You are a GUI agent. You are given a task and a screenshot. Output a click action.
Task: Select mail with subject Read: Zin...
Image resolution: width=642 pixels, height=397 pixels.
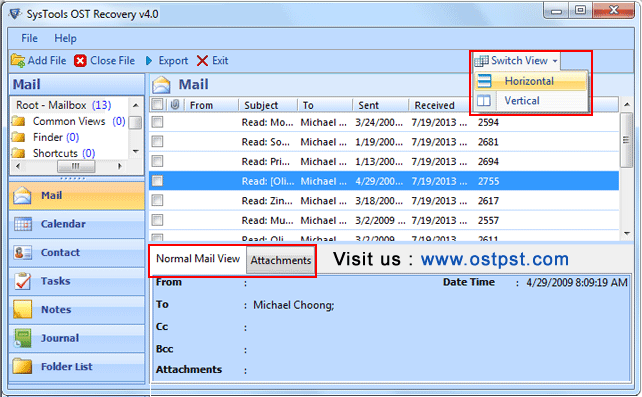tap(384, 201)
